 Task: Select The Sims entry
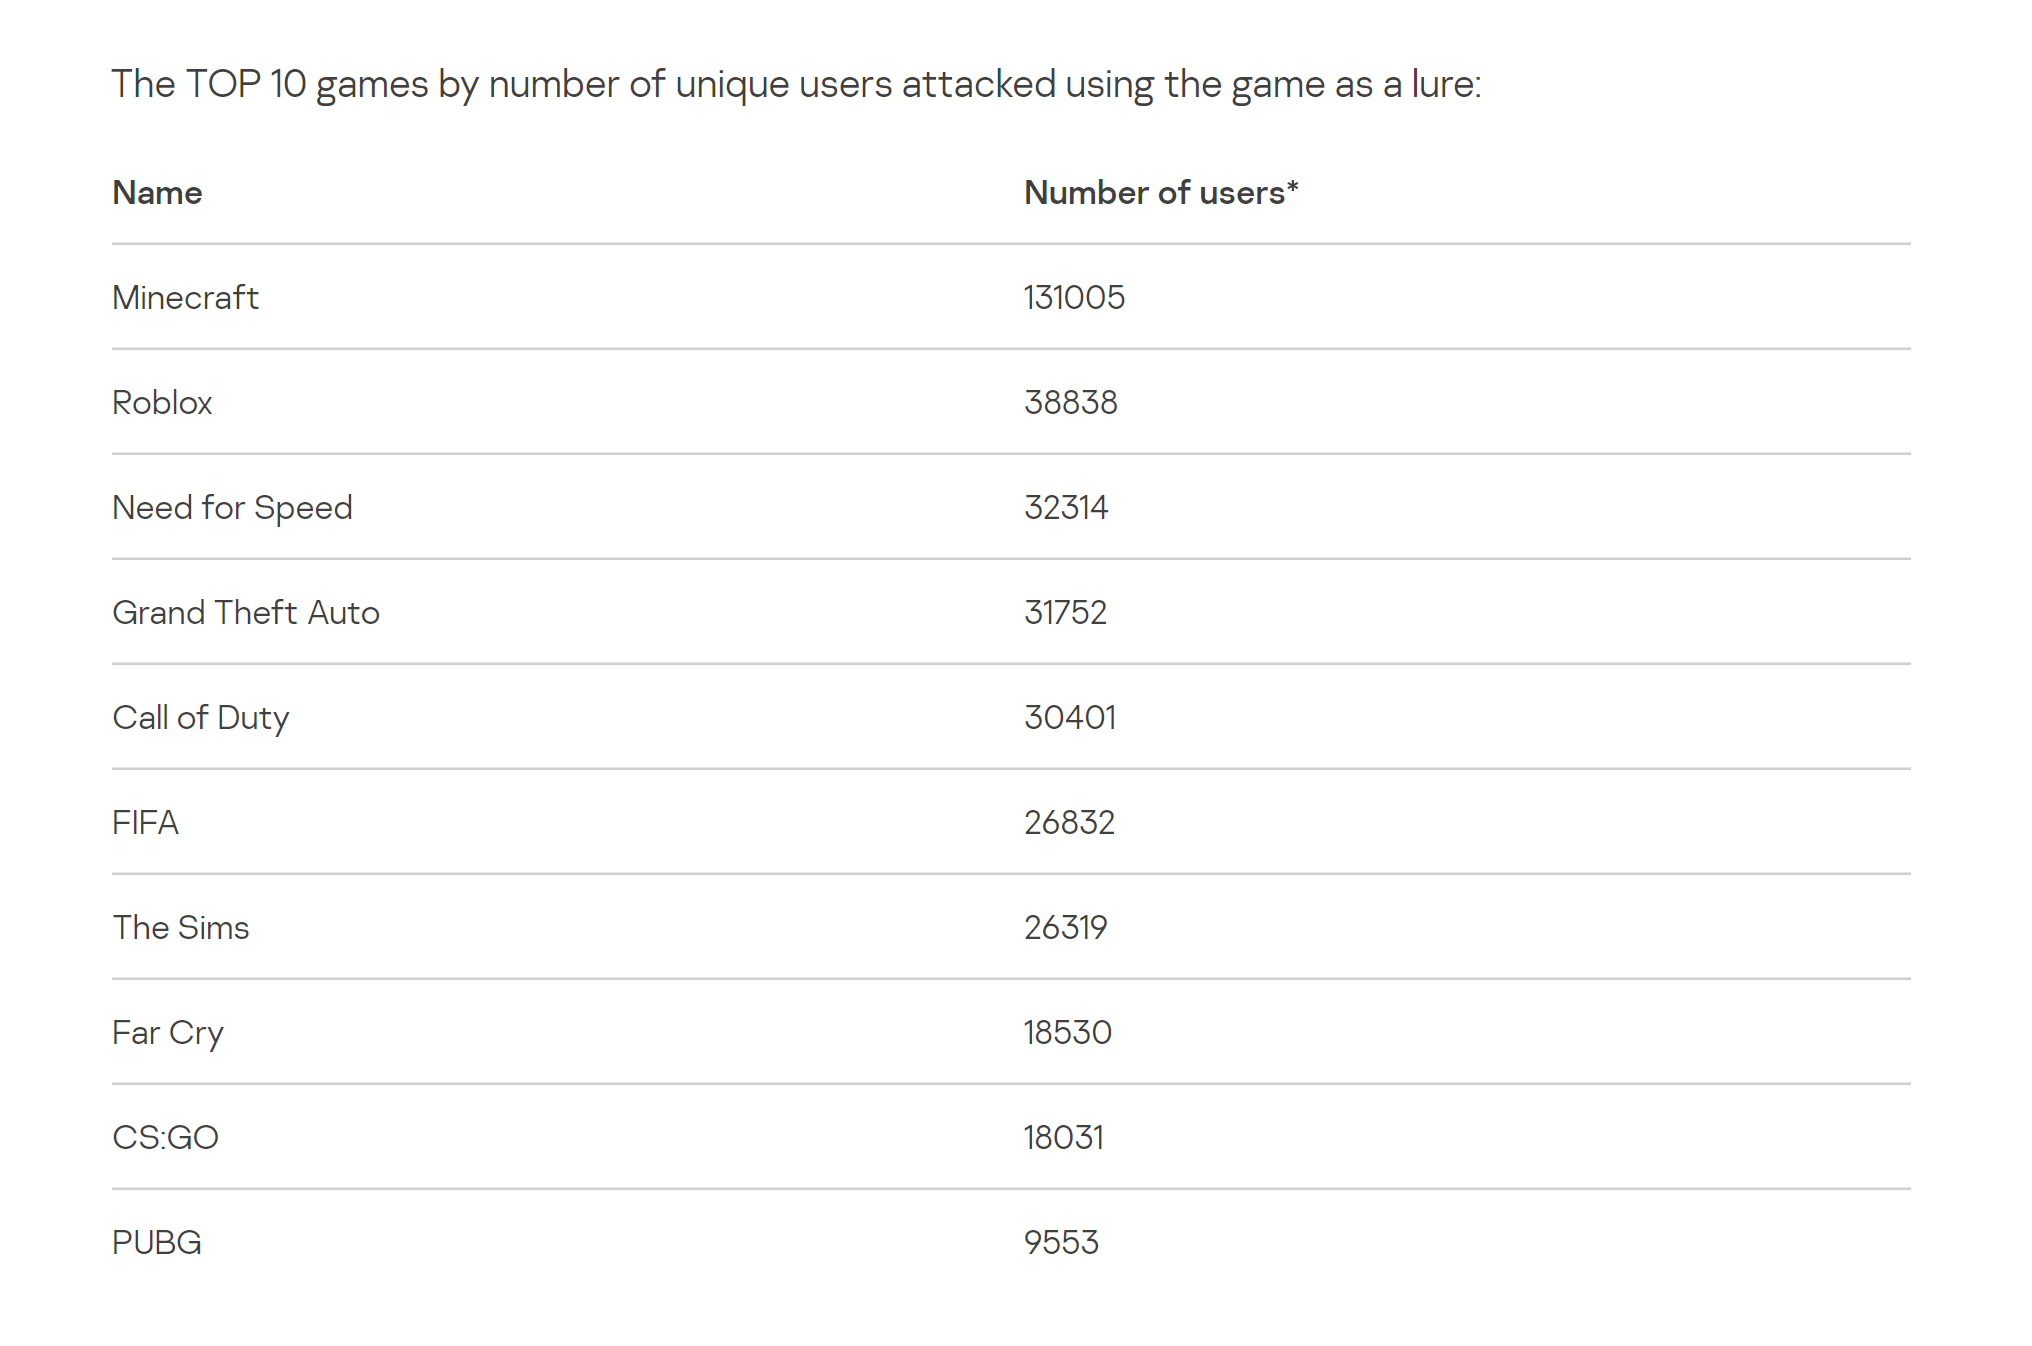[180, 927]
